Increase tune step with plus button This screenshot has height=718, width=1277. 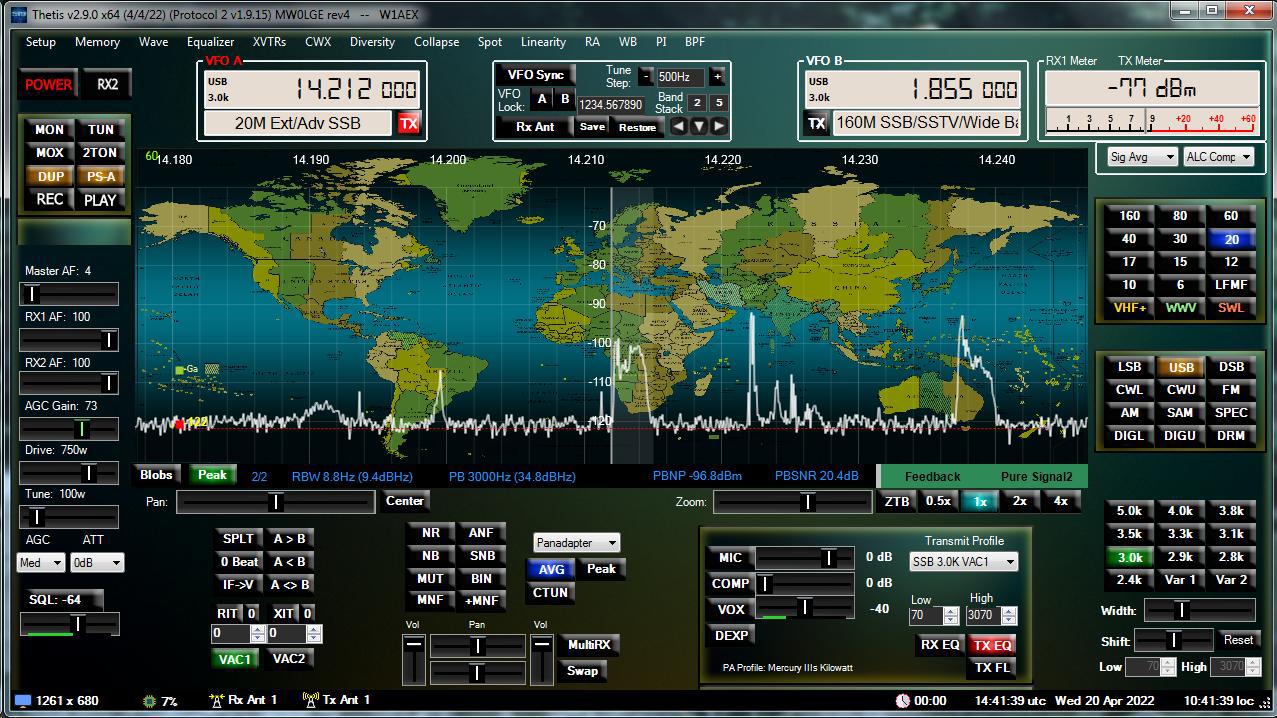tap(717, 77)
